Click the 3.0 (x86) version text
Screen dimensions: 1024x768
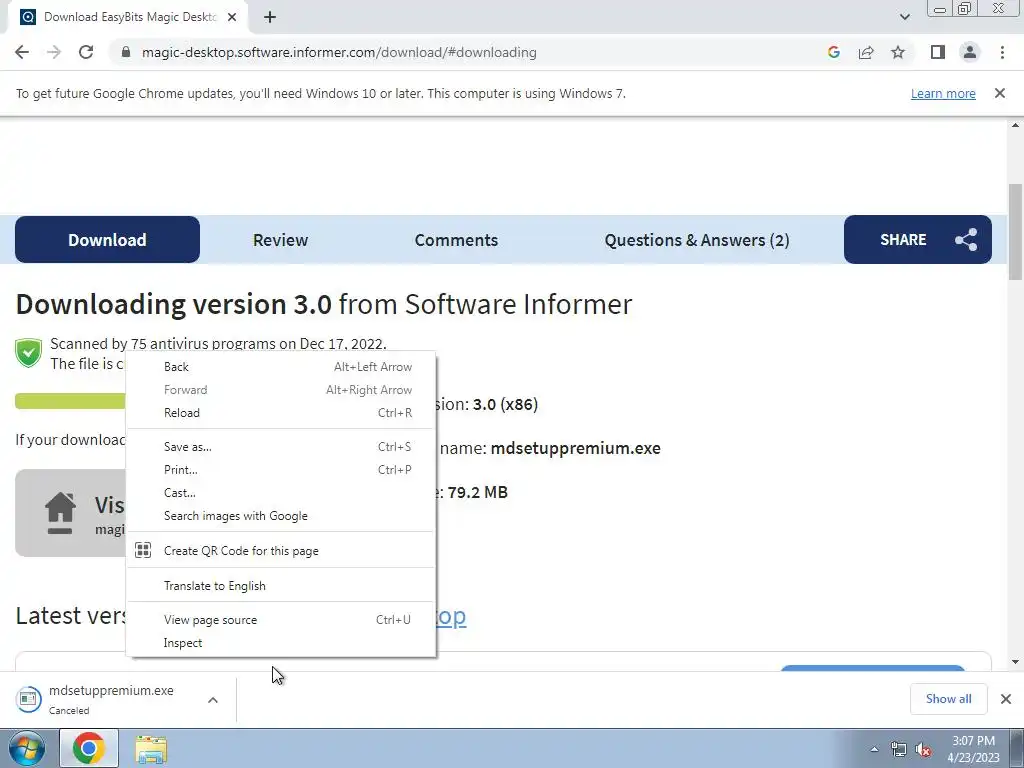(x=505, y=404)
